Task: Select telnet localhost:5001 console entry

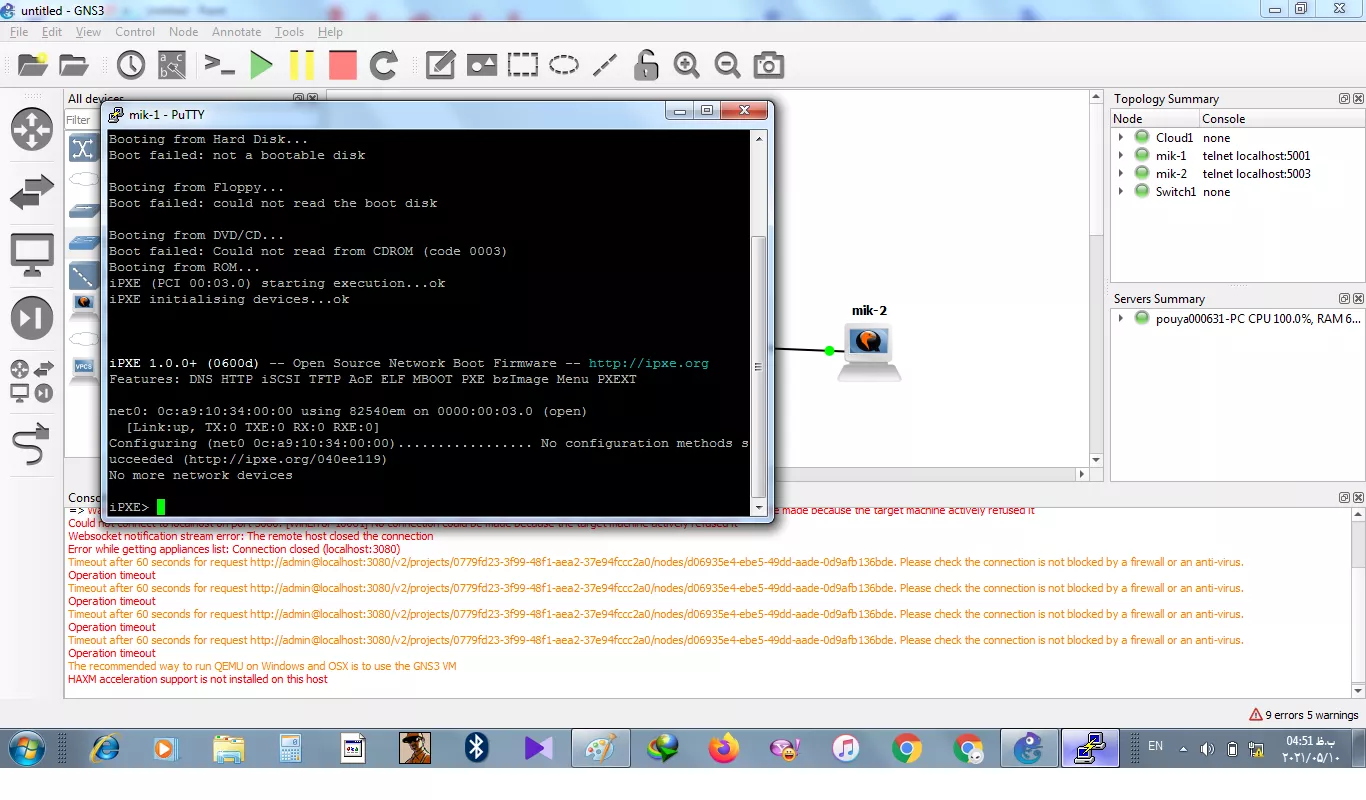Action: [x=1256, y=156]
